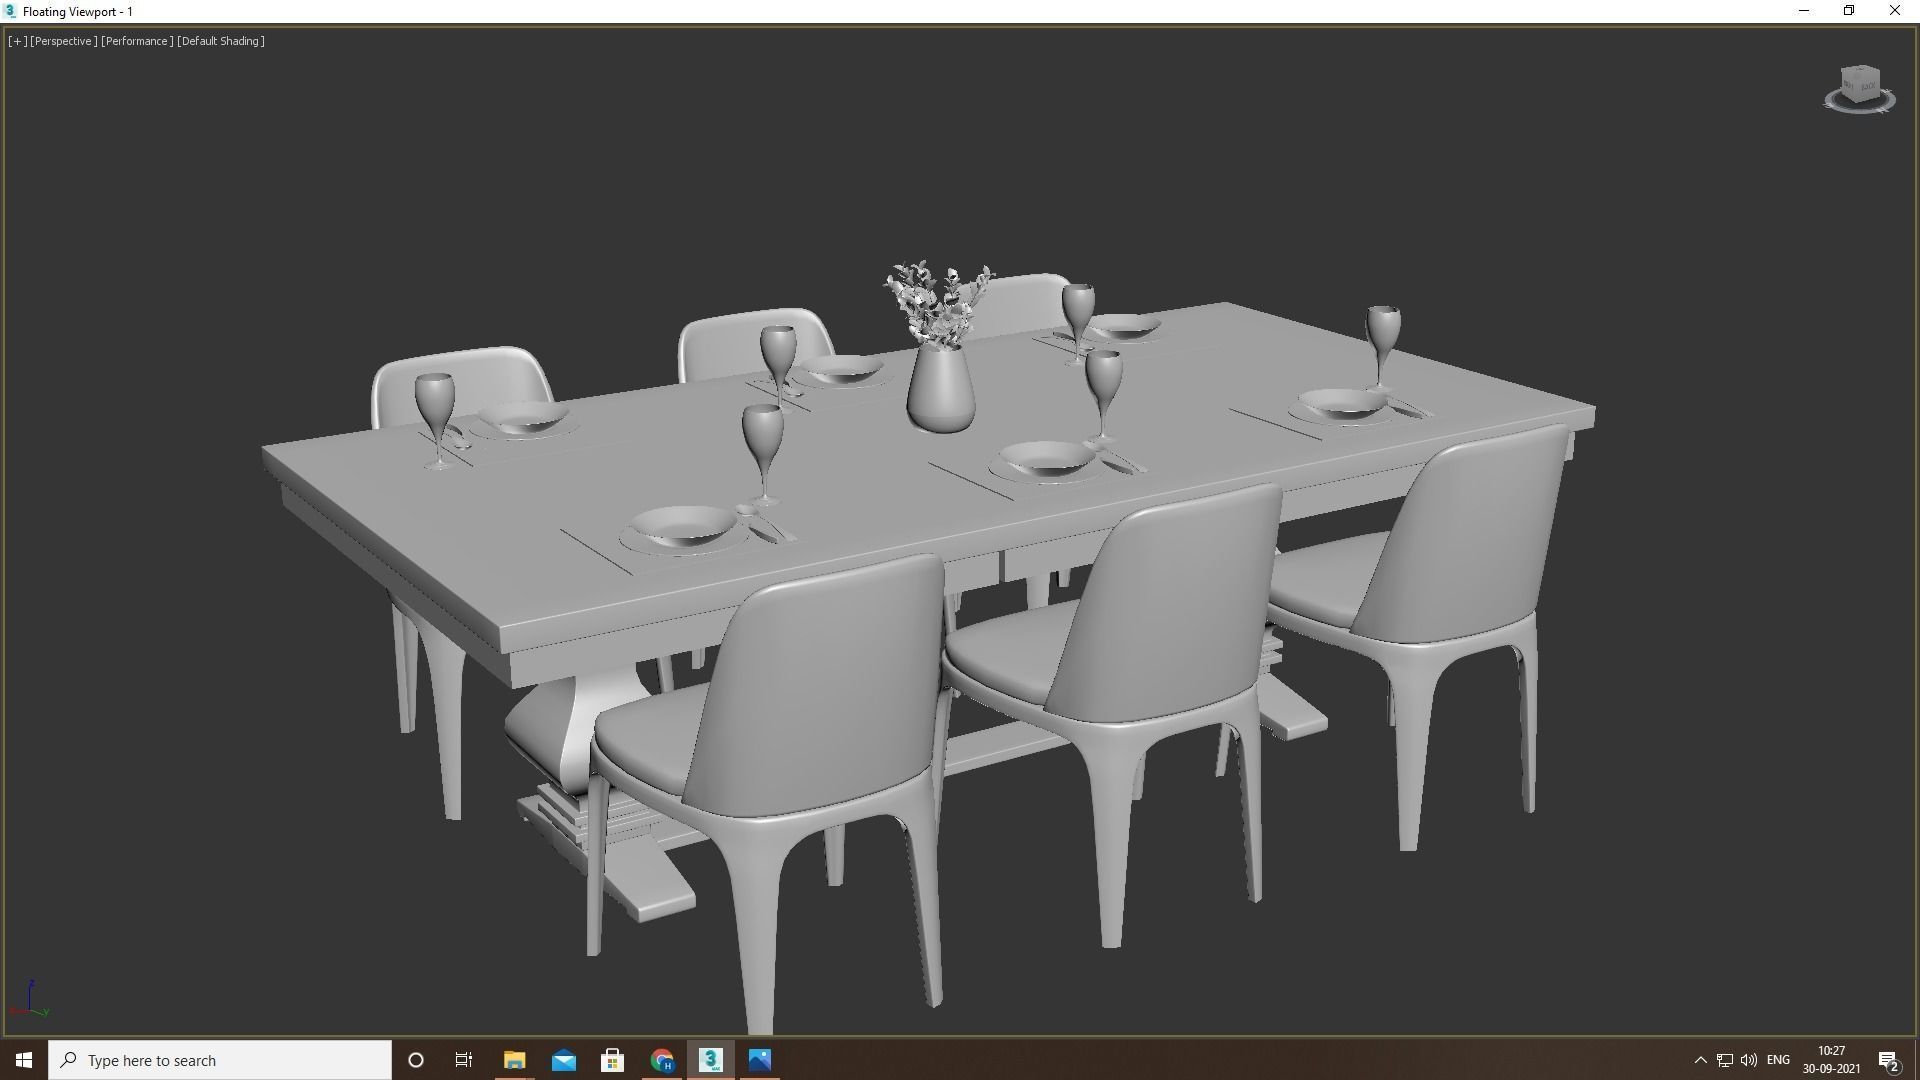1920x1080 pixels.
Task: Open the Windows Start menu
Action: 24,1060
